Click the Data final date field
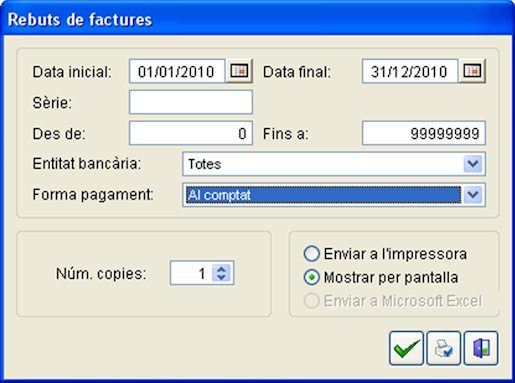The width and height of the screenshot is (515, 383). (410, 71)
